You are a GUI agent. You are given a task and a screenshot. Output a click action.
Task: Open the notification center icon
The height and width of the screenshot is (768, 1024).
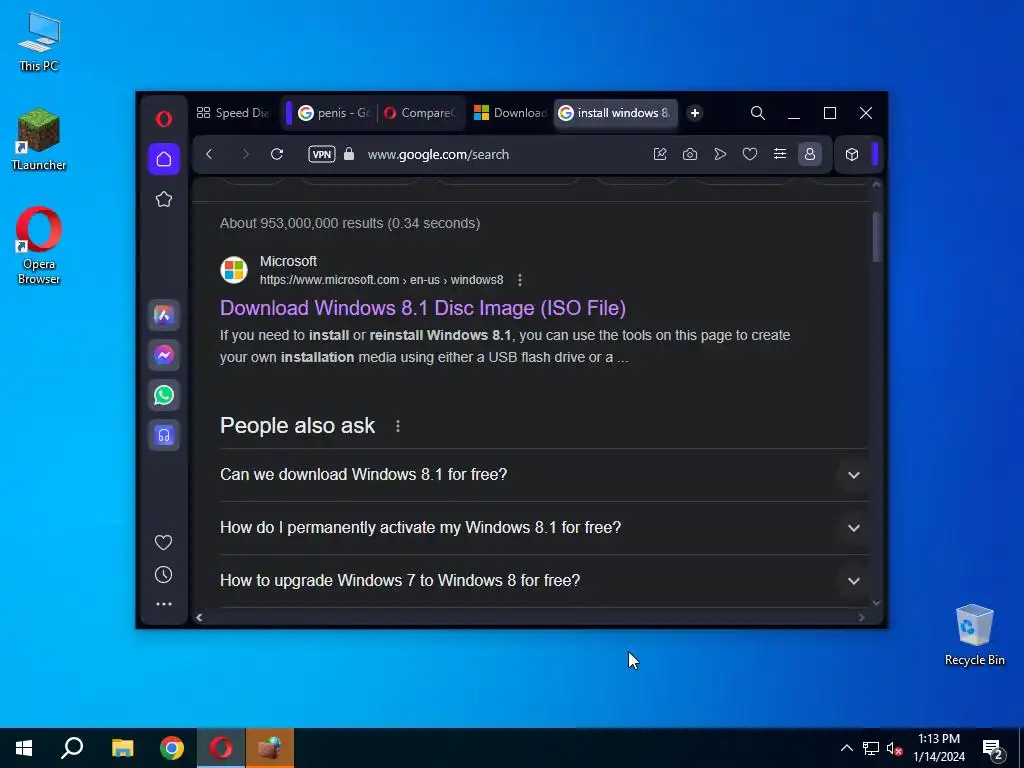(x=993, y=749)
